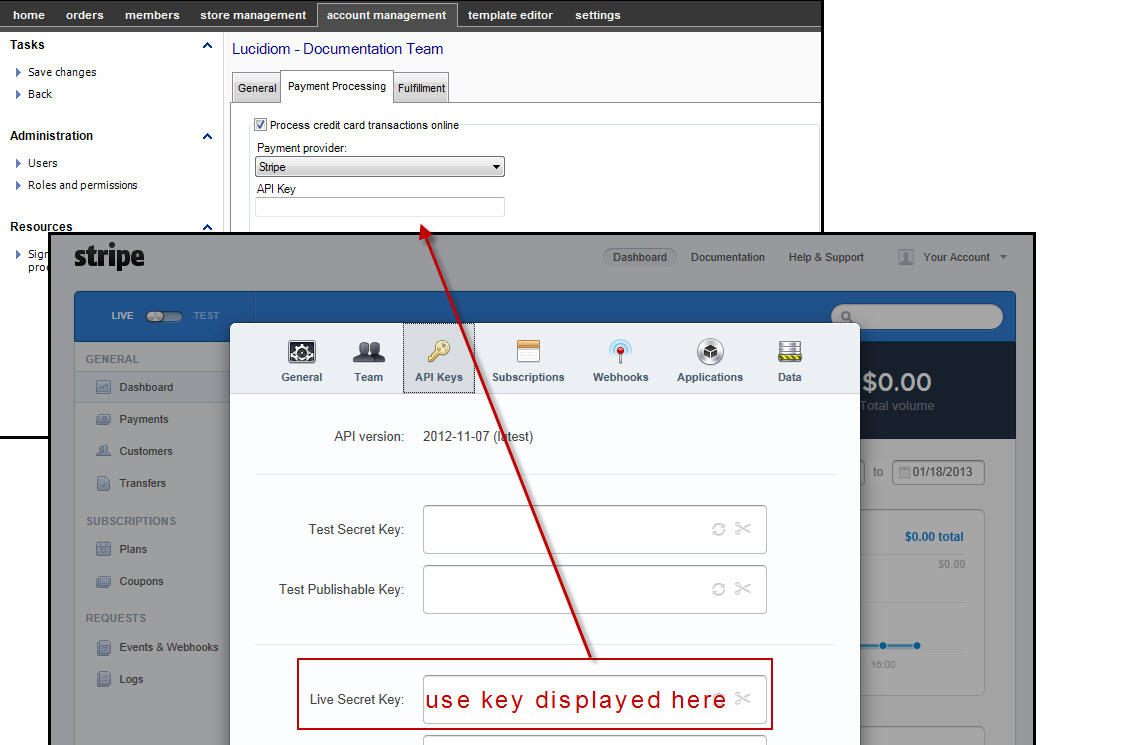This screenshot has width=1121, height=745.
Task: Click the Test Publishable Key field
Action: (595, 590)
